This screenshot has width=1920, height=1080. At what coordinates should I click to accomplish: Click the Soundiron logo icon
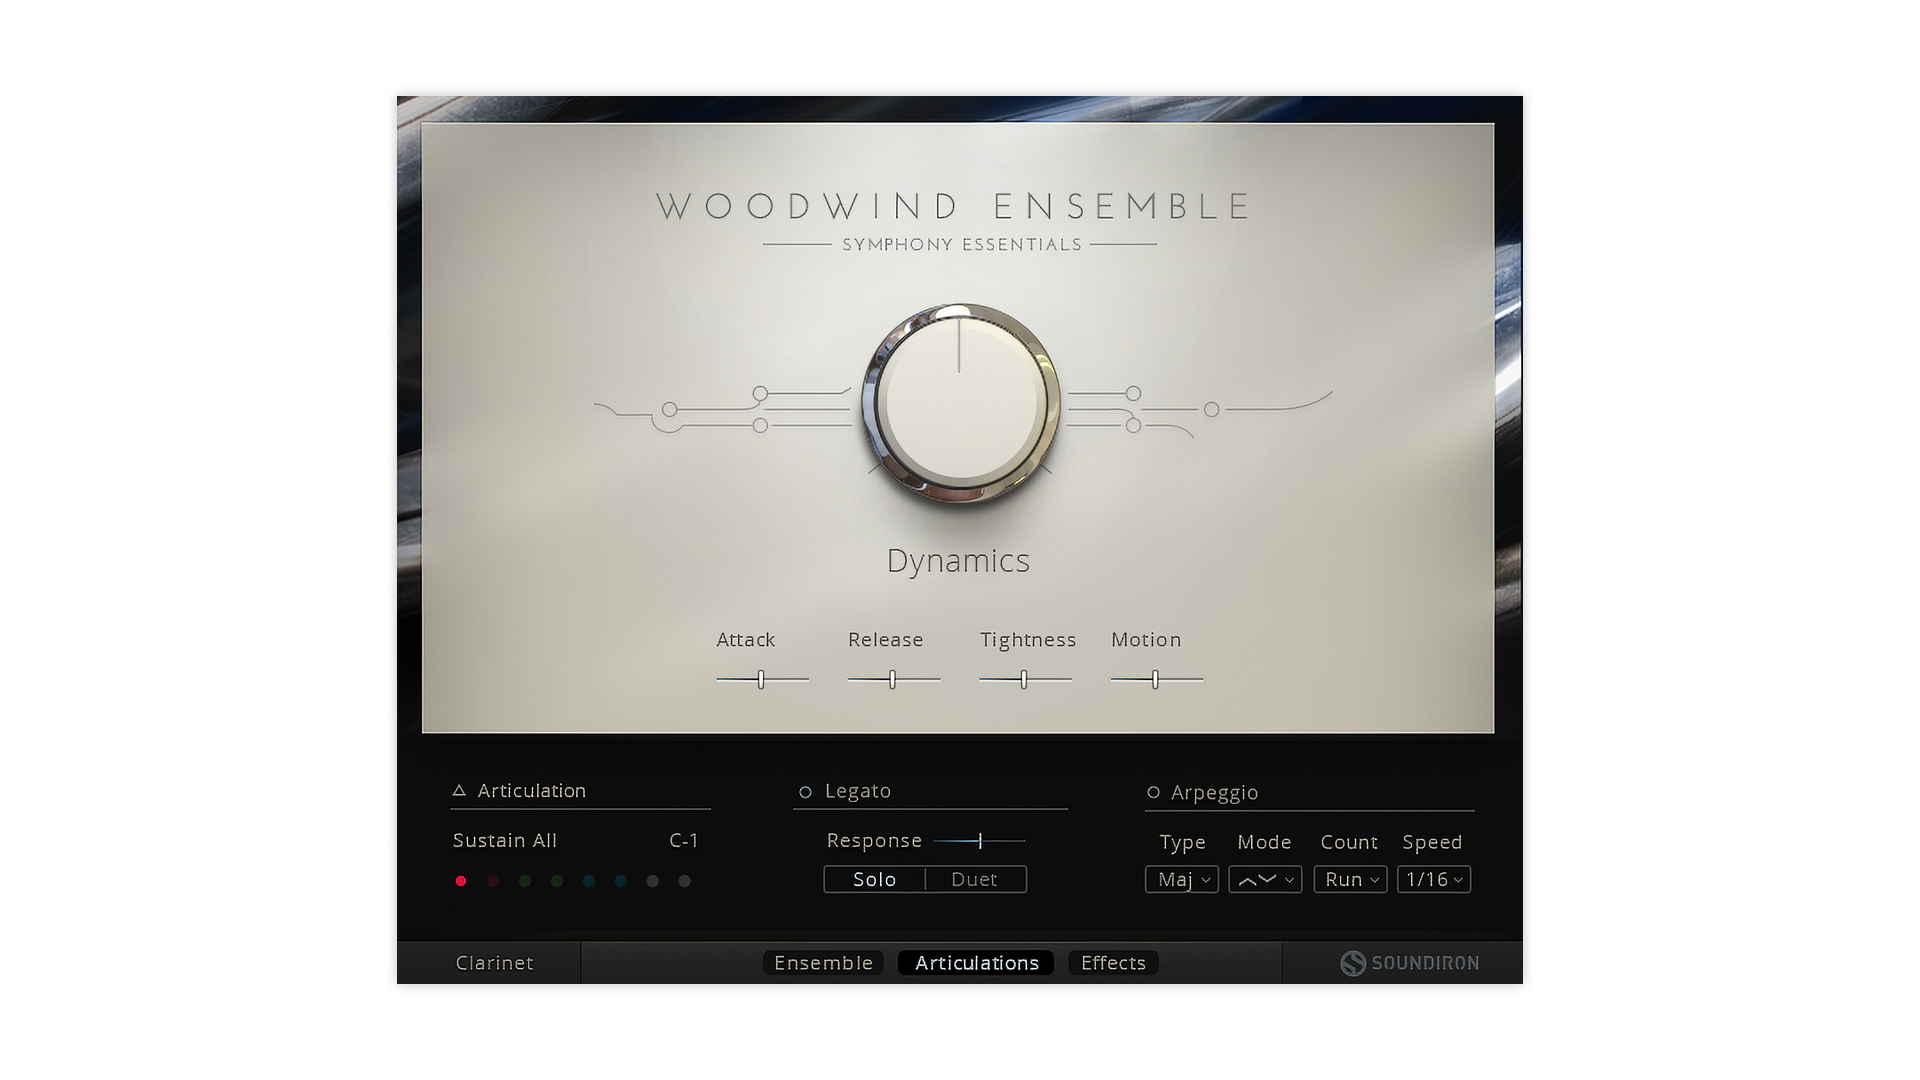point(1353,963)
